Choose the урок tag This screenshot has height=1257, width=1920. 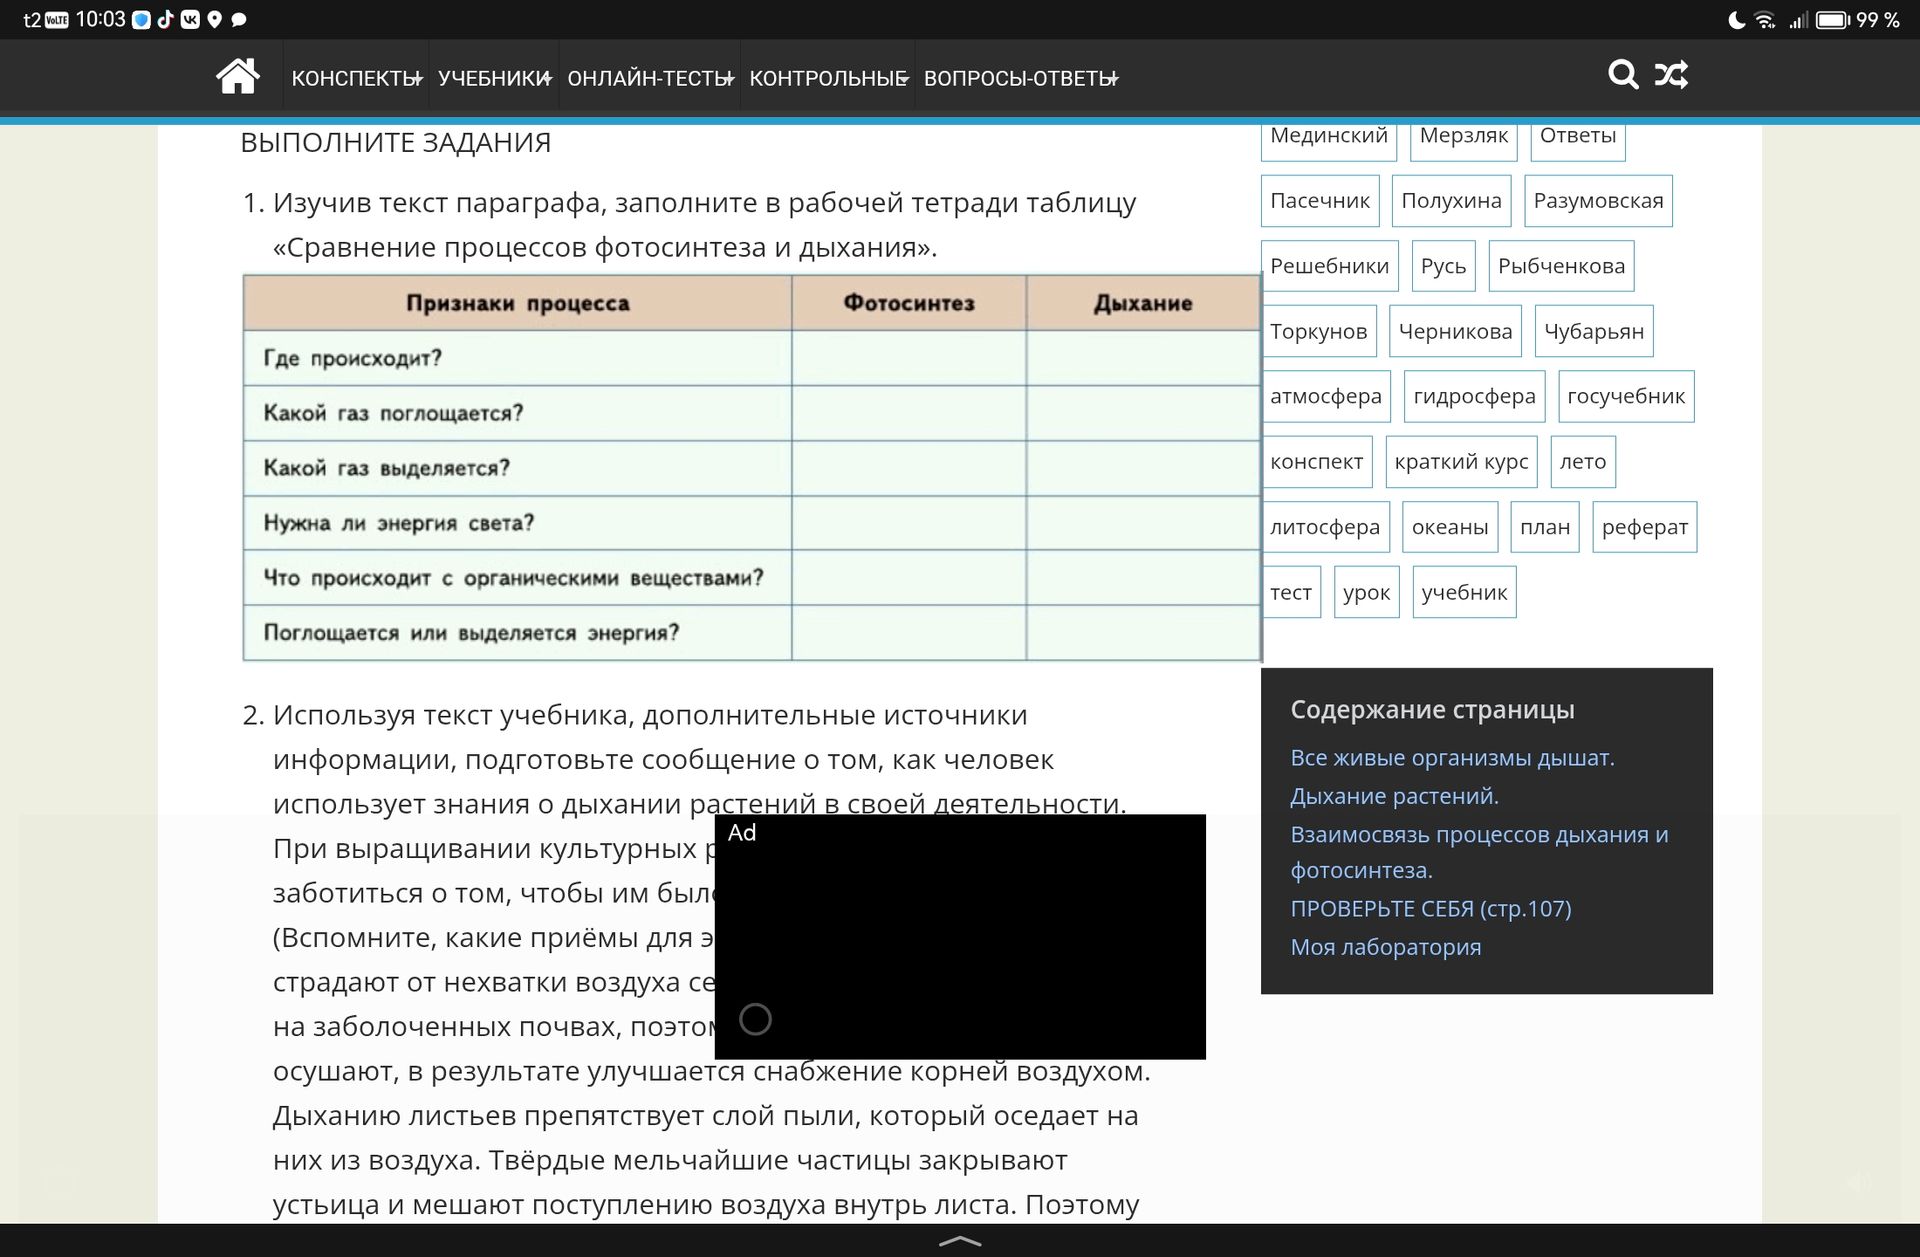point(1367,592)
